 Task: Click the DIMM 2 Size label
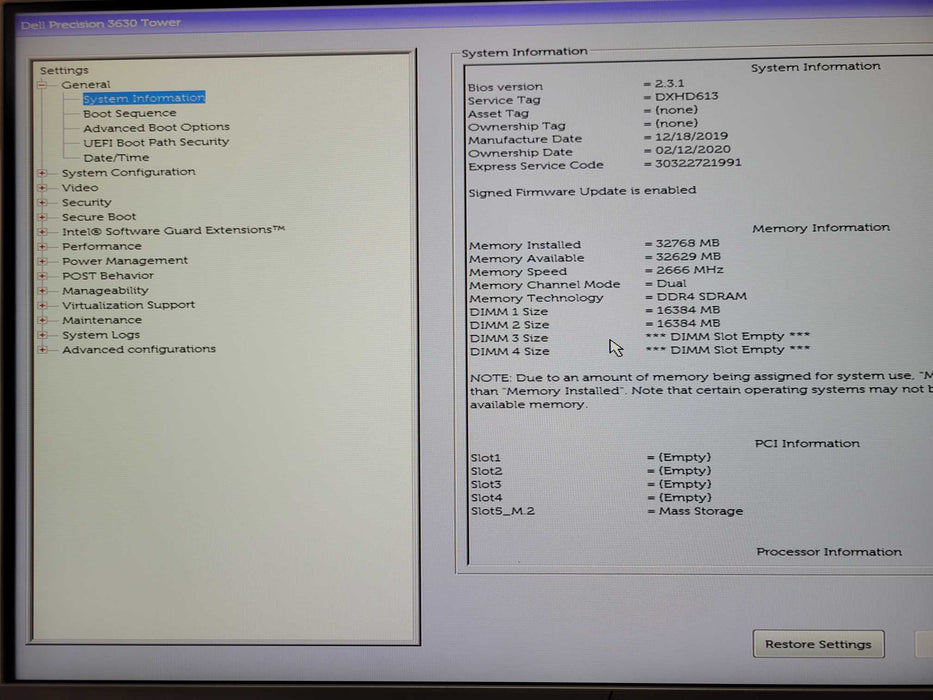pyautogui.click(x=509, y=325)
